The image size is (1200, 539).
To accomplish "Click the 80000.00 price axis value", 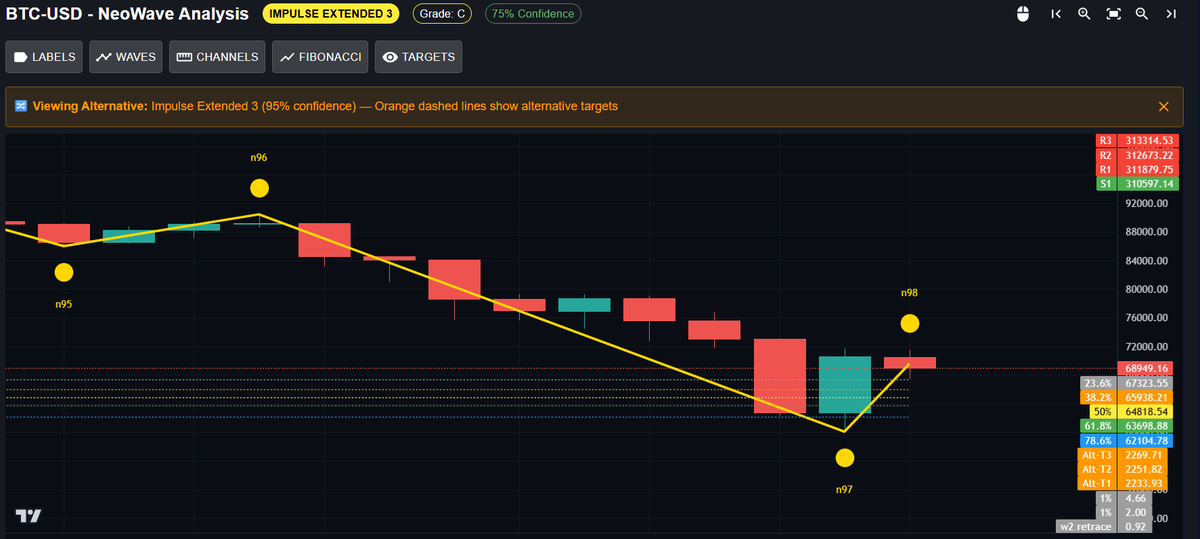I will click(1148, 289).
